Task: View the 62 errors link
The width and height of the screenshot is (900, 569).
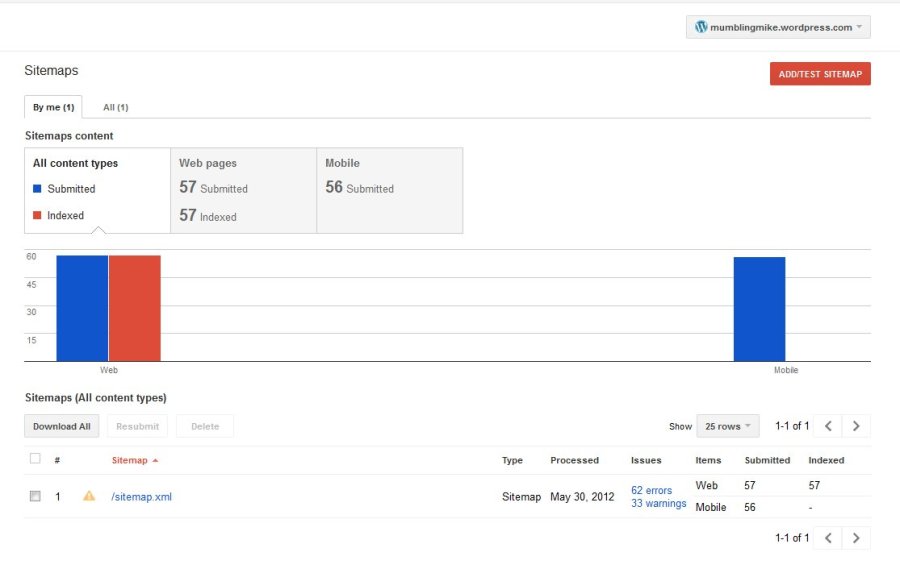Action: 651,490
